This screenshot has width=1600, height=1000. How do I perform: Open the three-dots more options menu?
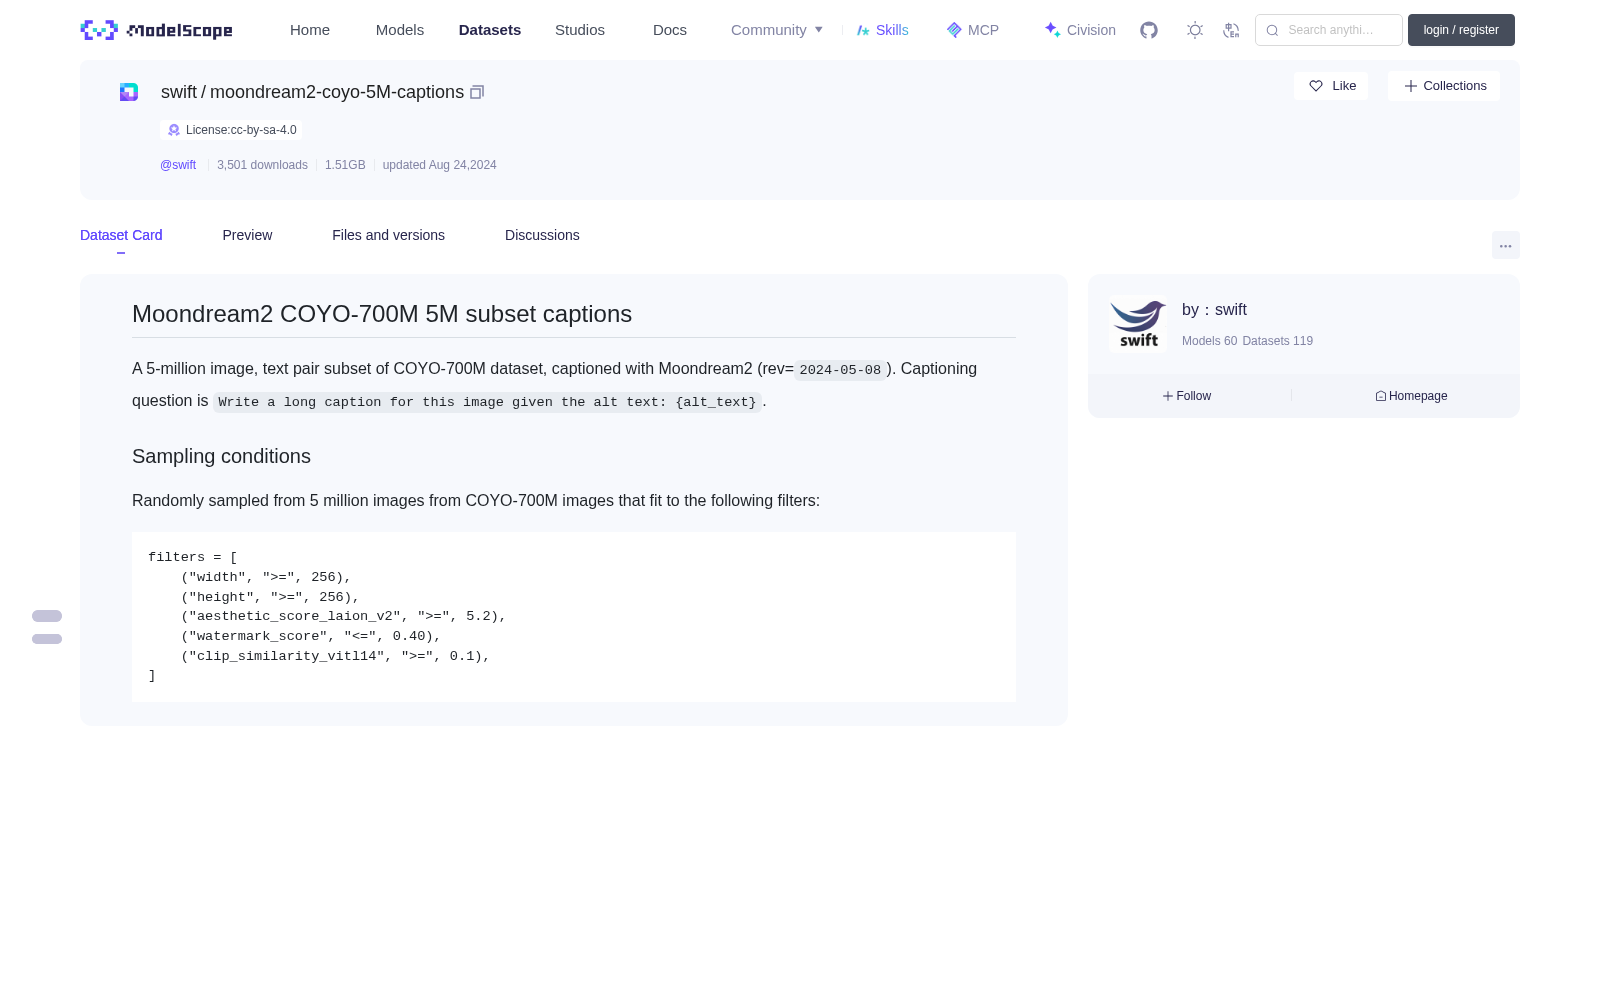point(1505,246)
